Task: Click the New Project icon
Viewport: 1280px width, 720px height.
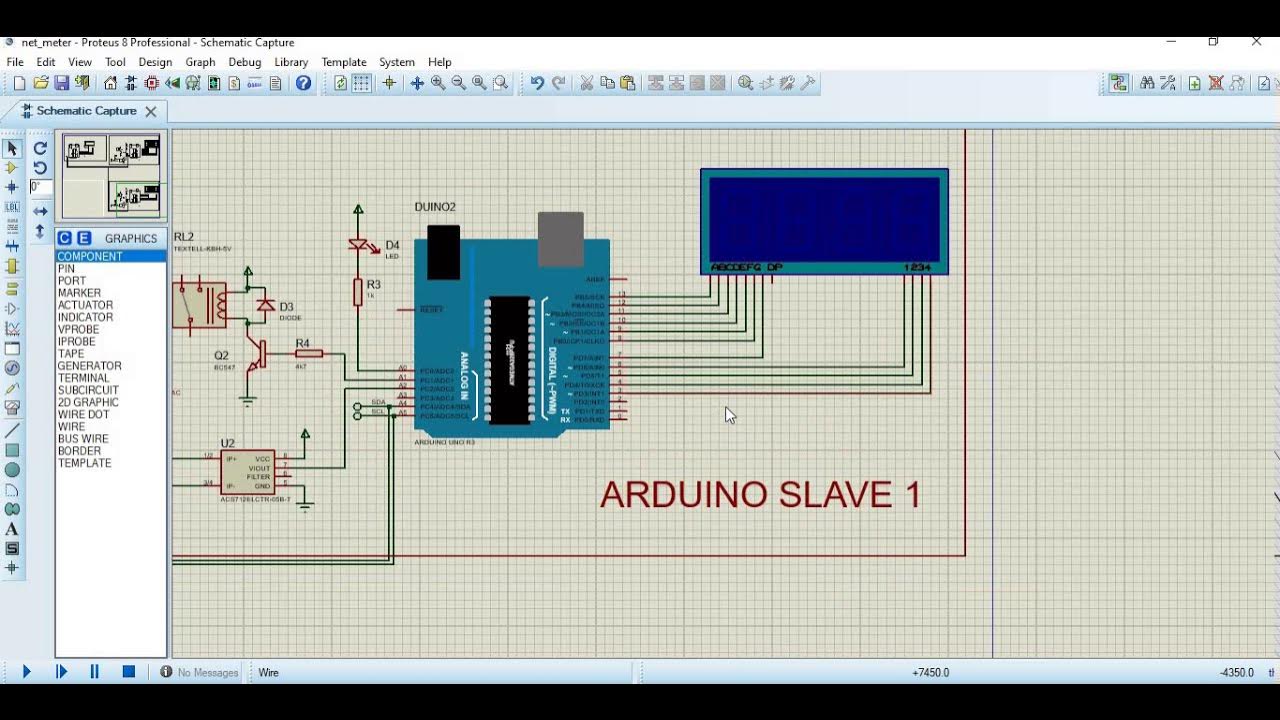Action: point(19,83)
